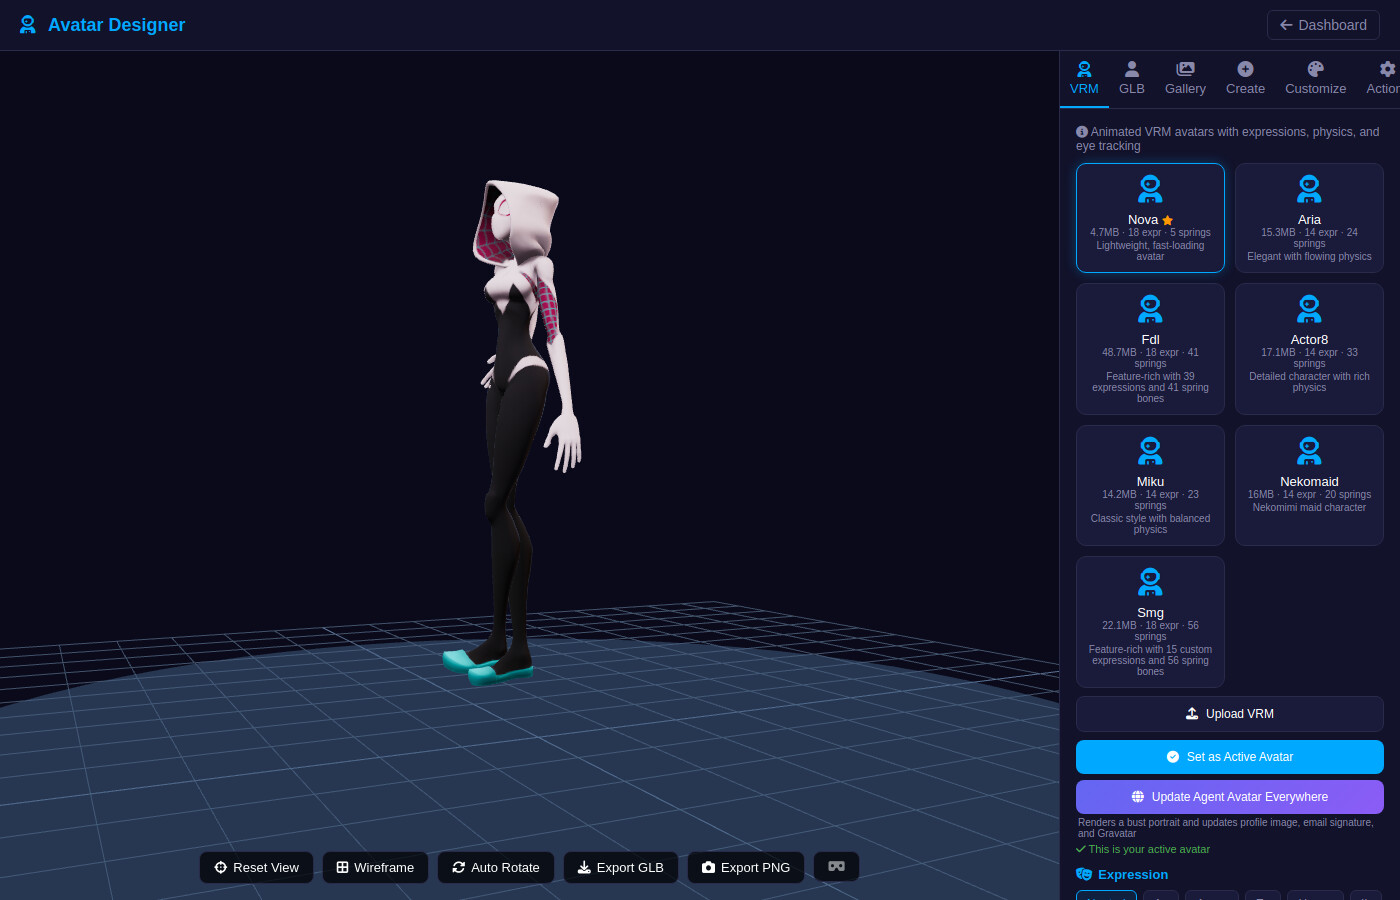Select the Miku avatar card
1400x900 pixels.
(x=1150, y=485)
